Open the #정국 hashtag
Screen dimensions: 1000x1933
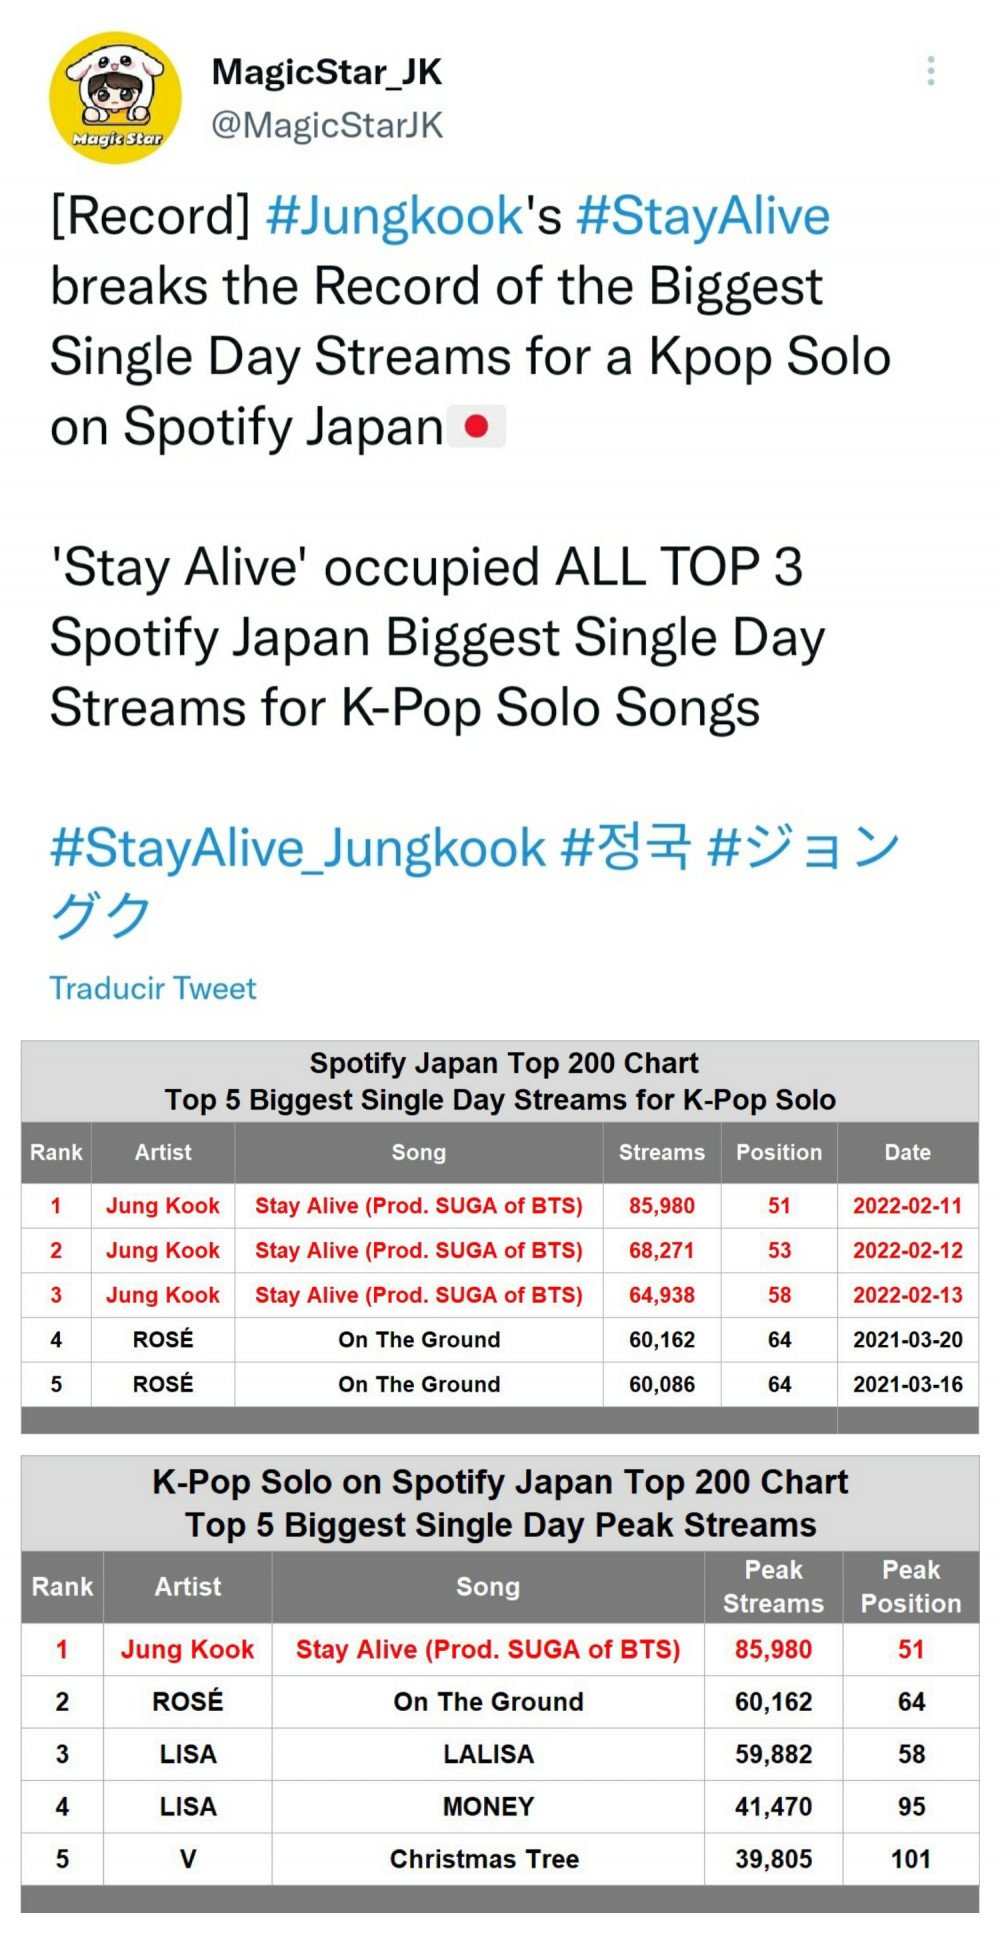[x=626, y=847]
